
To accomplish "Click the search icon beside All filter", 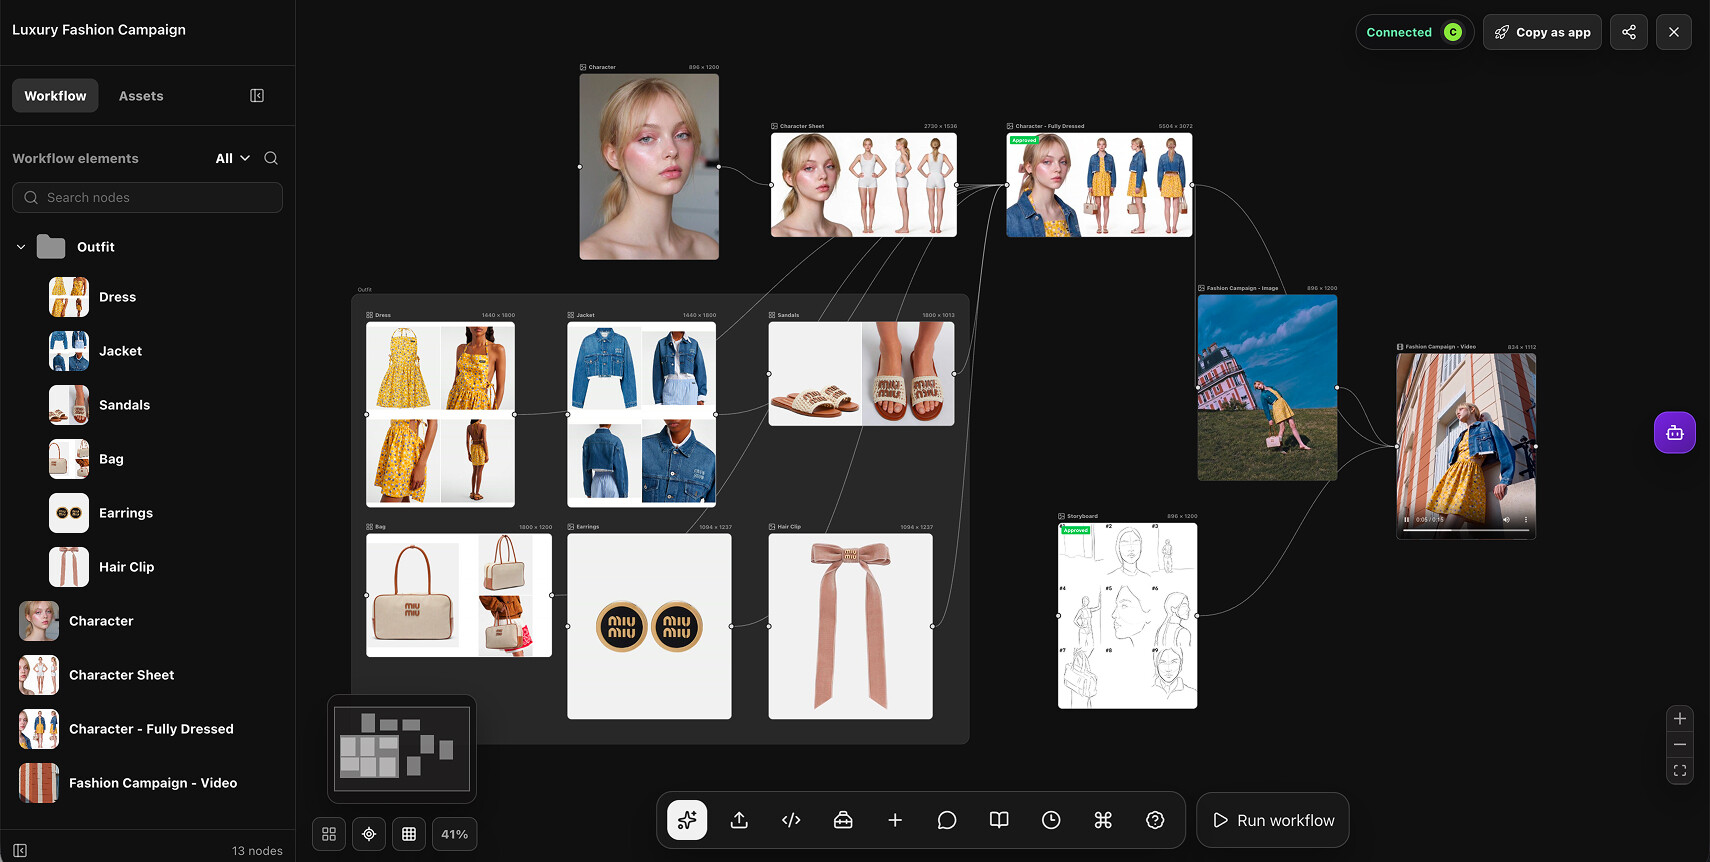I will coord(271,158).
